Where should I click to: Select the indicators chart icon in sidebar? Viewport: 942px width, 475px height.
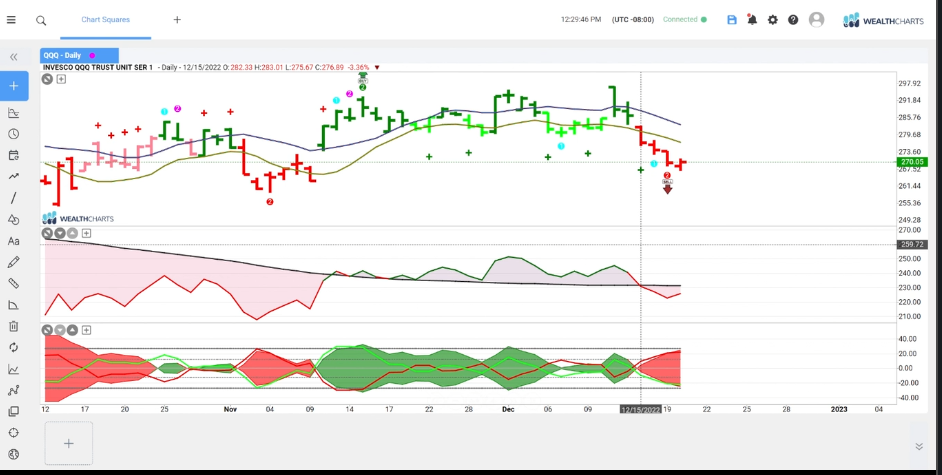tap(14, 112)
